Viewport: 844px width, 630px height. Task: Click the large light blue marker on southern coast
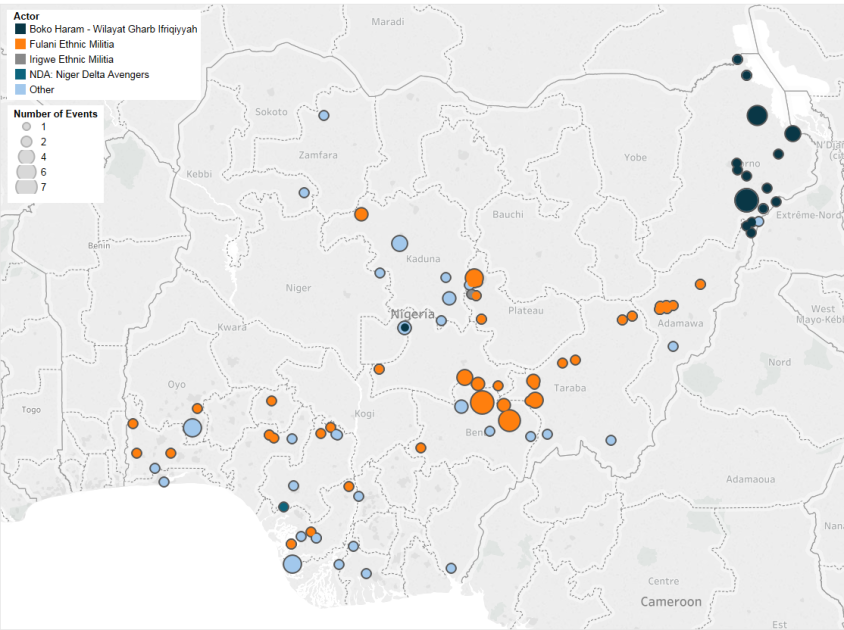(292, 564)
